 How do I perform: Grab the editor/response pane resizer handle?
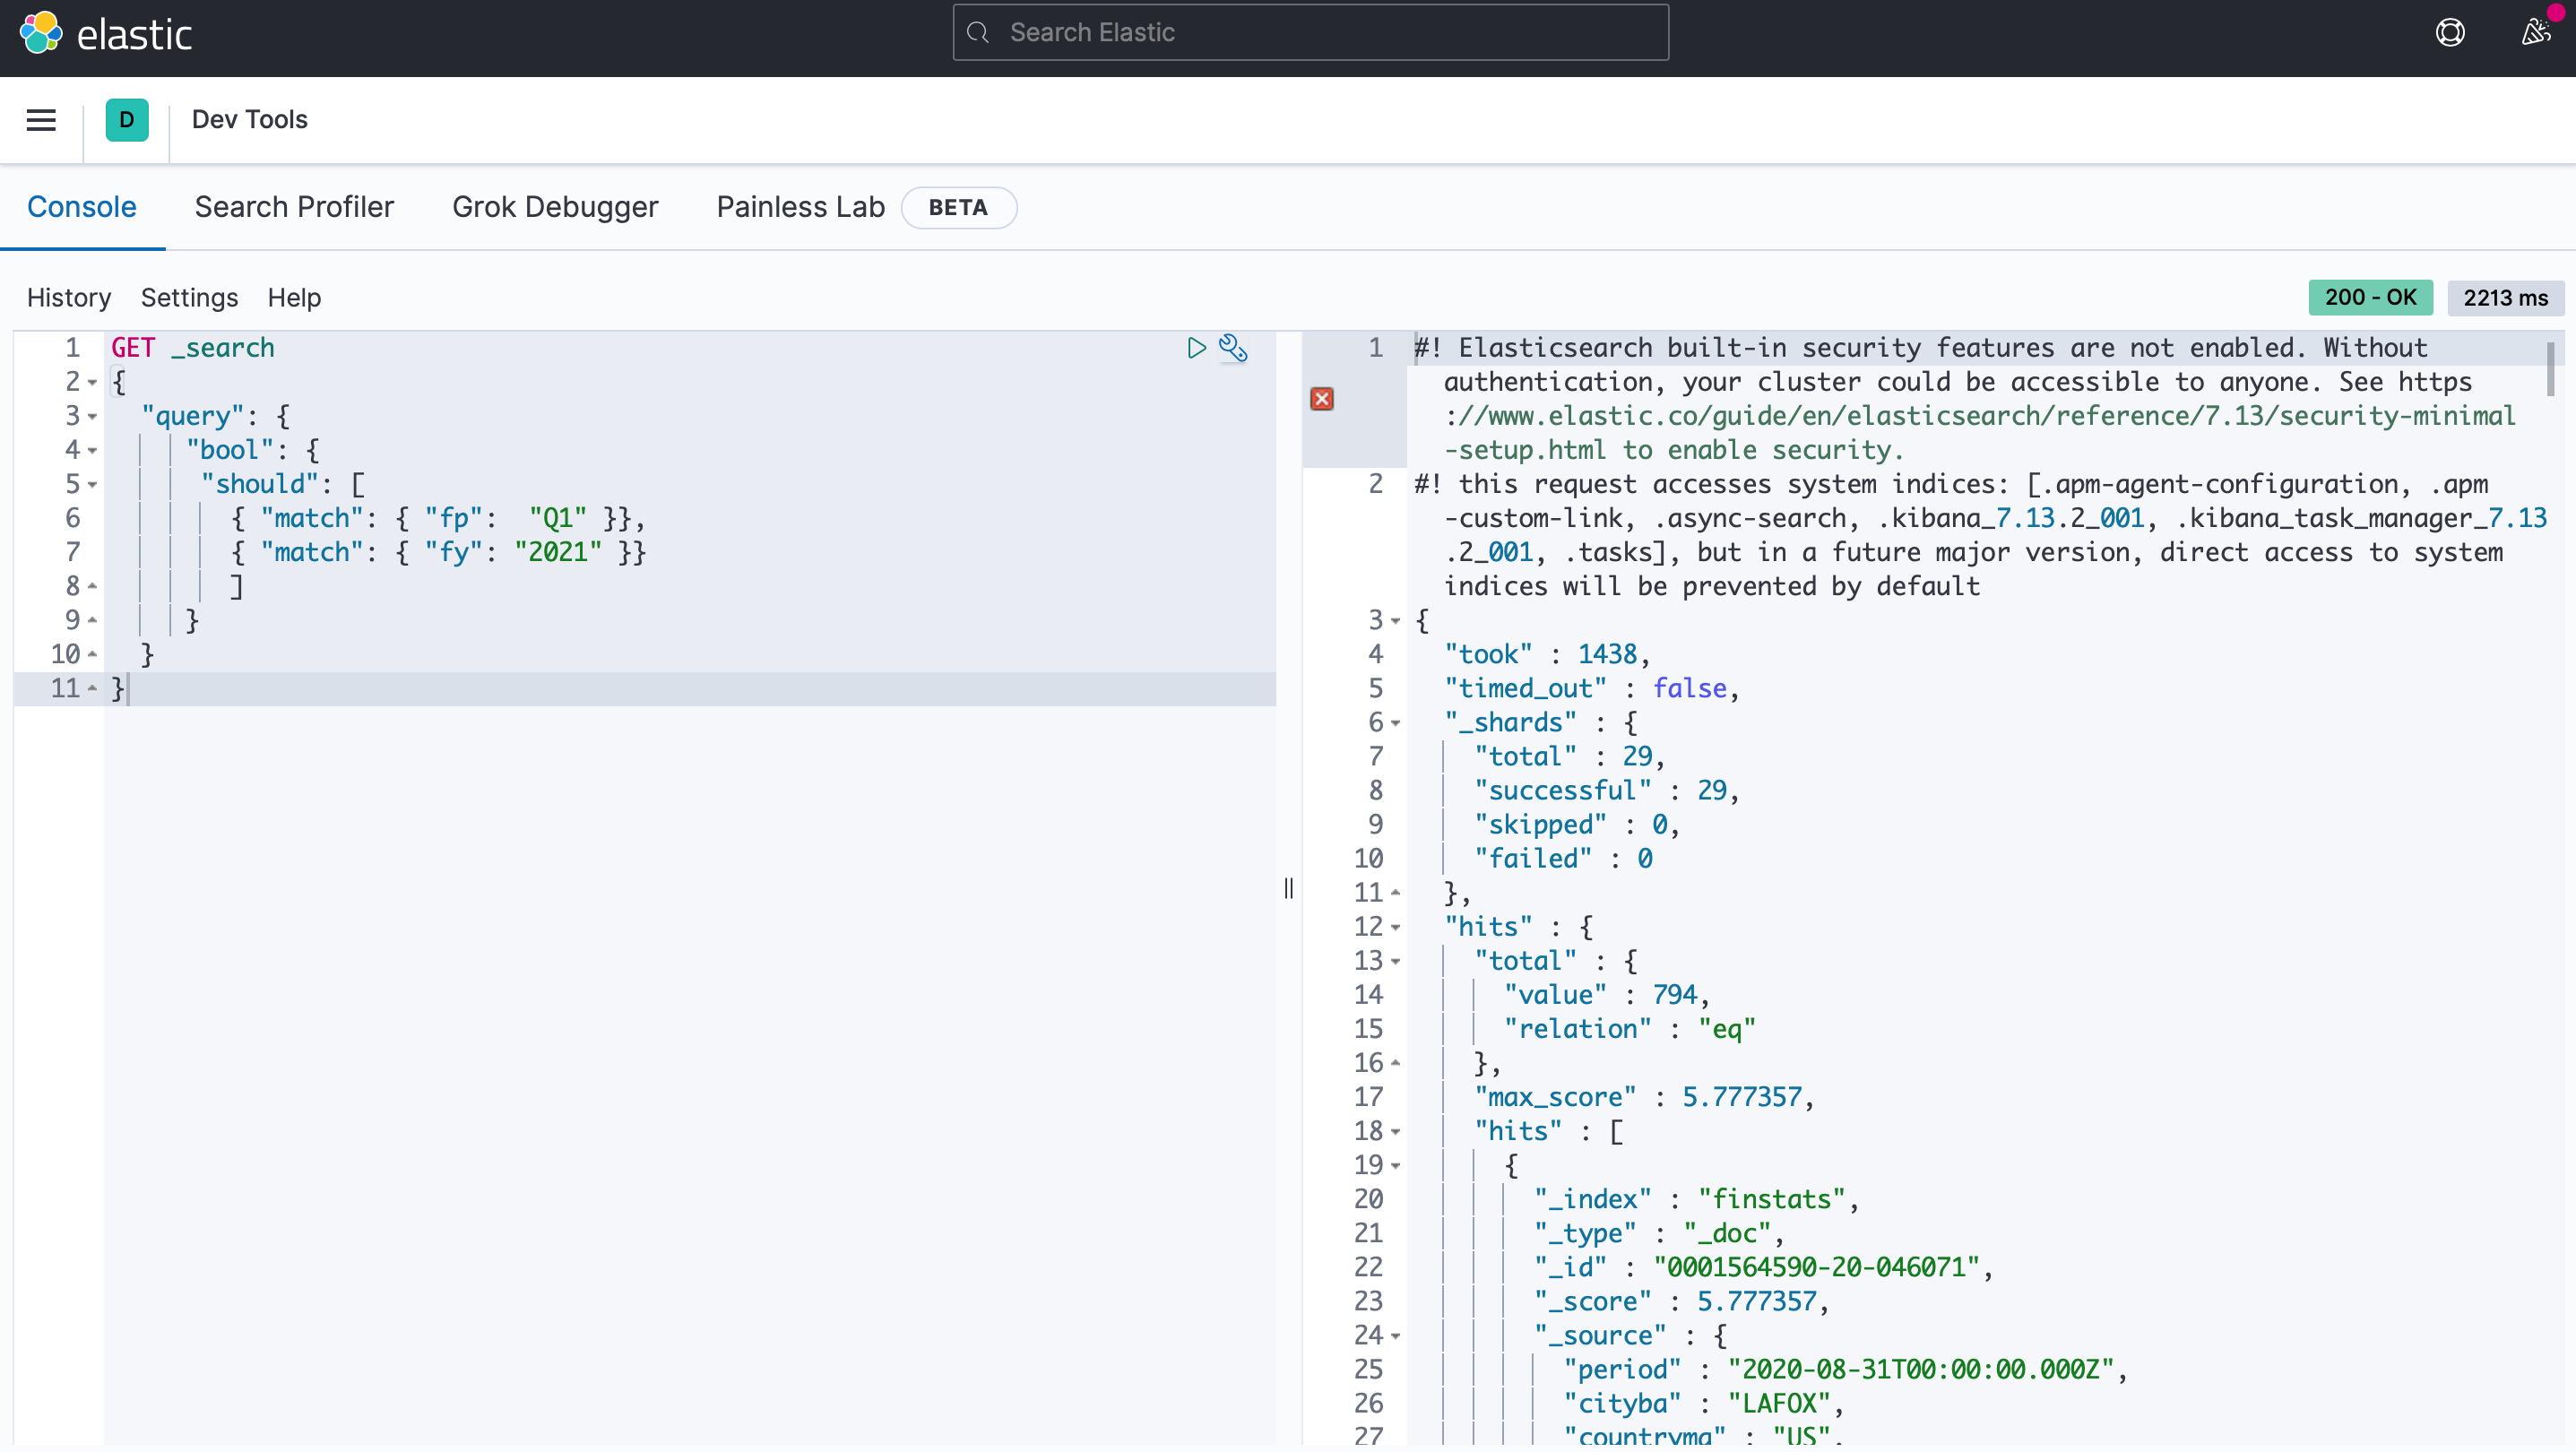(x=1288, y=888)
